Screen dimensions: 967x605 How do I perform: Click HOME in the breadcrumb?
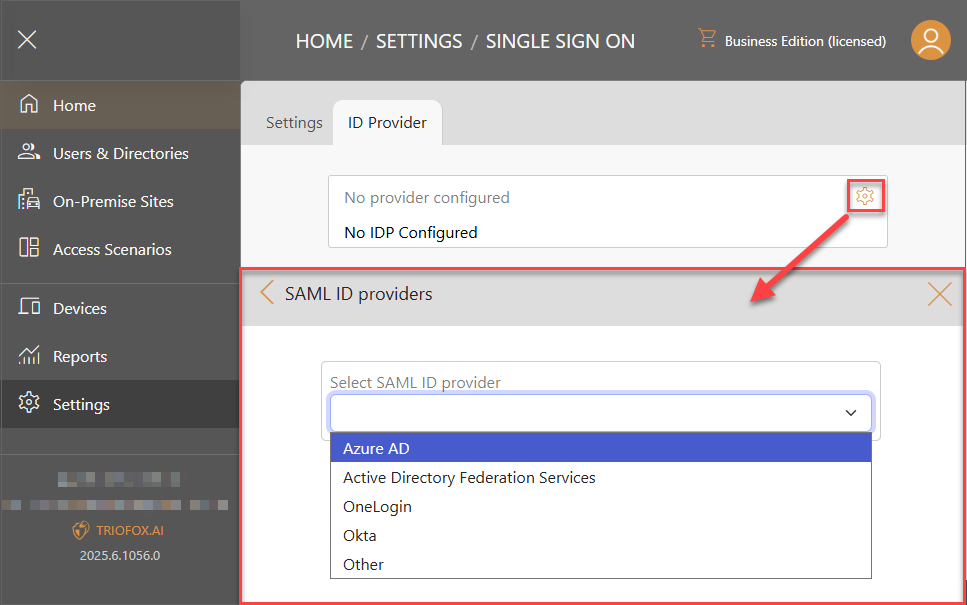[x=324, y=41]
